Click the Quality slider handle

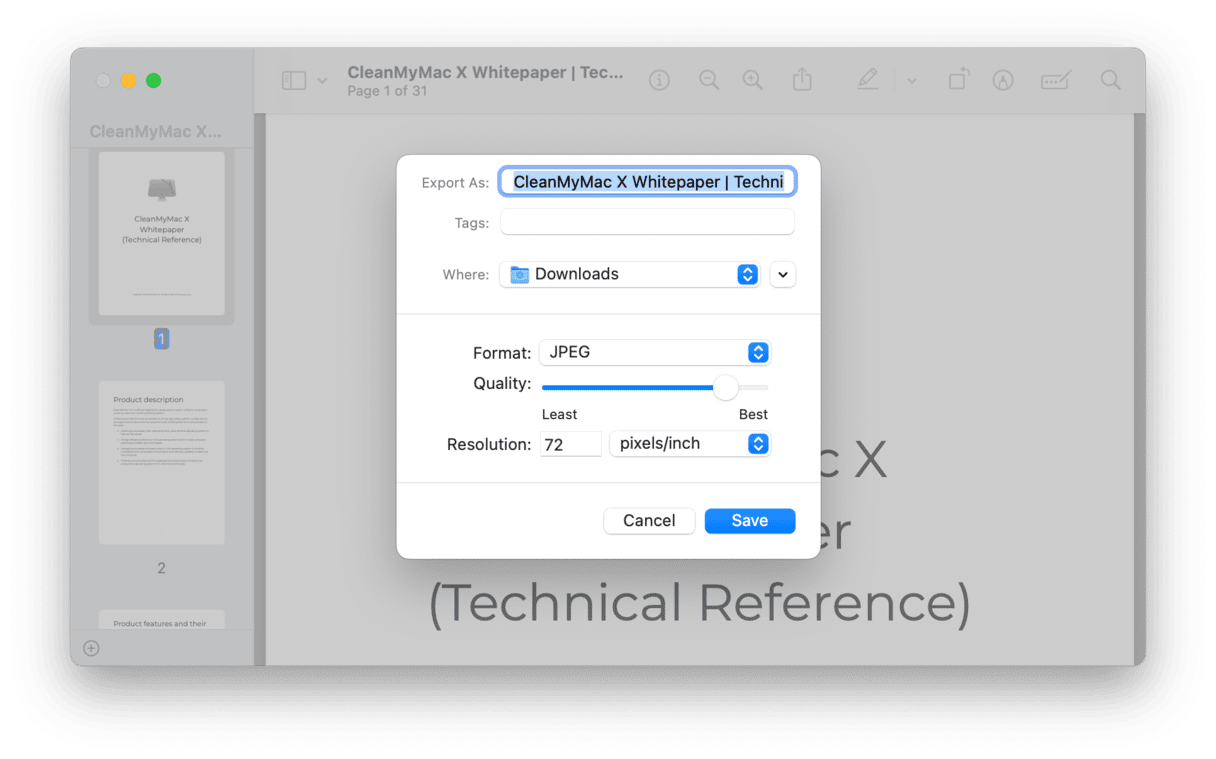click(x=726, y=387)
